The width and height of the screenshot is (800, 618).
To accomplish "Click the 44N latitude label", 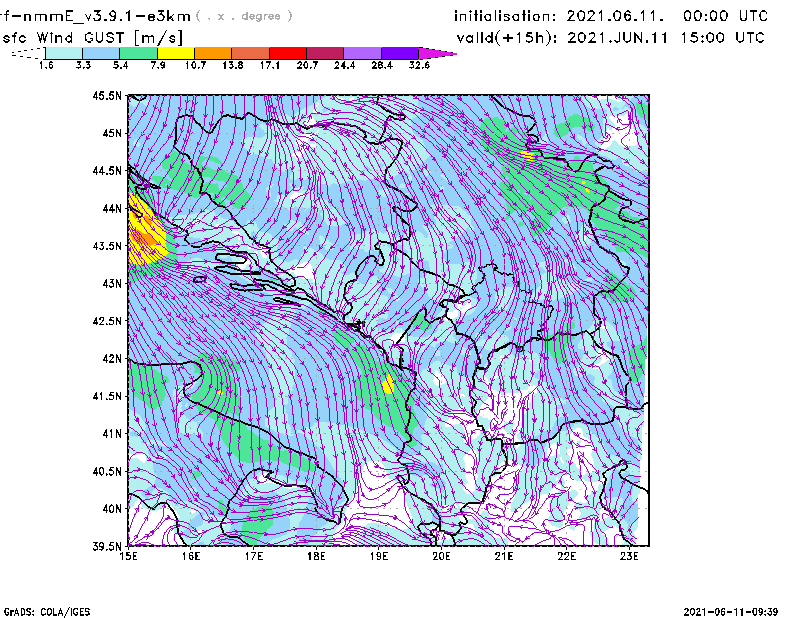I will pyautogui.click(x=112, y=208).
